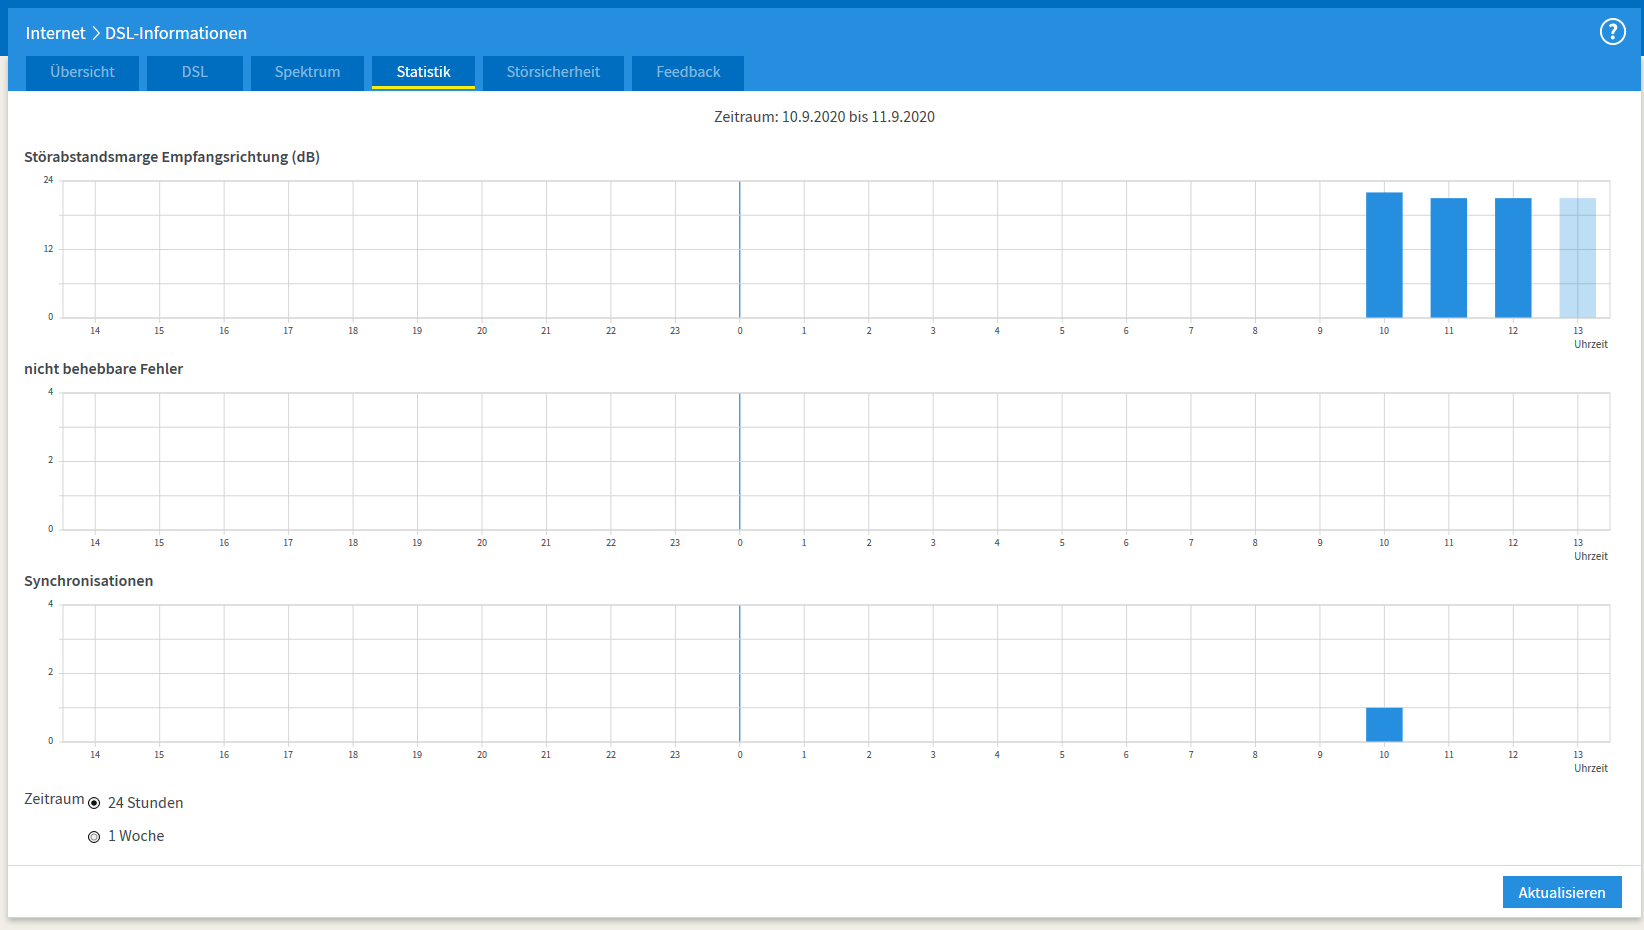Click DSL-Informationen in the breadcrumb

(176, 33)
